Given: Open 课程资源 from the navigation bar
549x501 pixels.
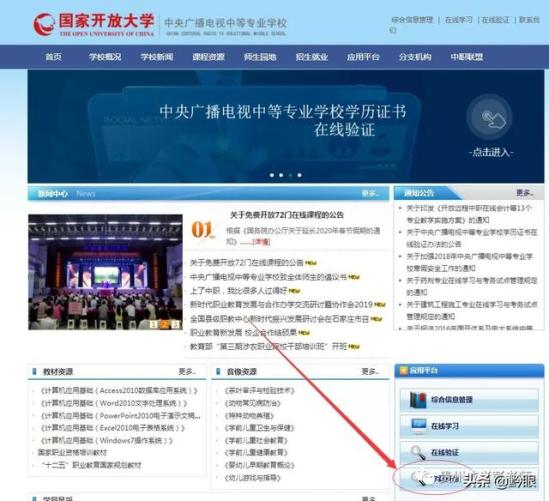Looking at the screenshot, I should coord(208,57).
